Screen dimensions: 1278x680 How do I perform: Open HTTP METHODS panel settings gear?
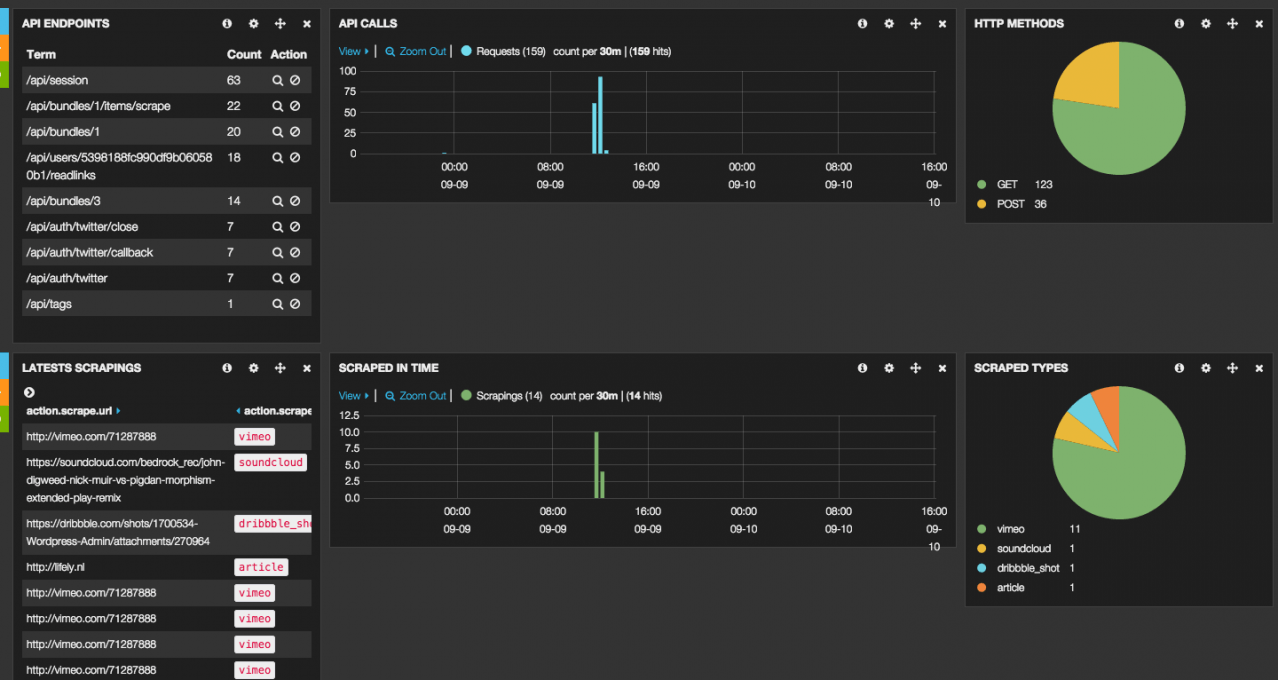pyautogui.click(x=1206, y=23)
